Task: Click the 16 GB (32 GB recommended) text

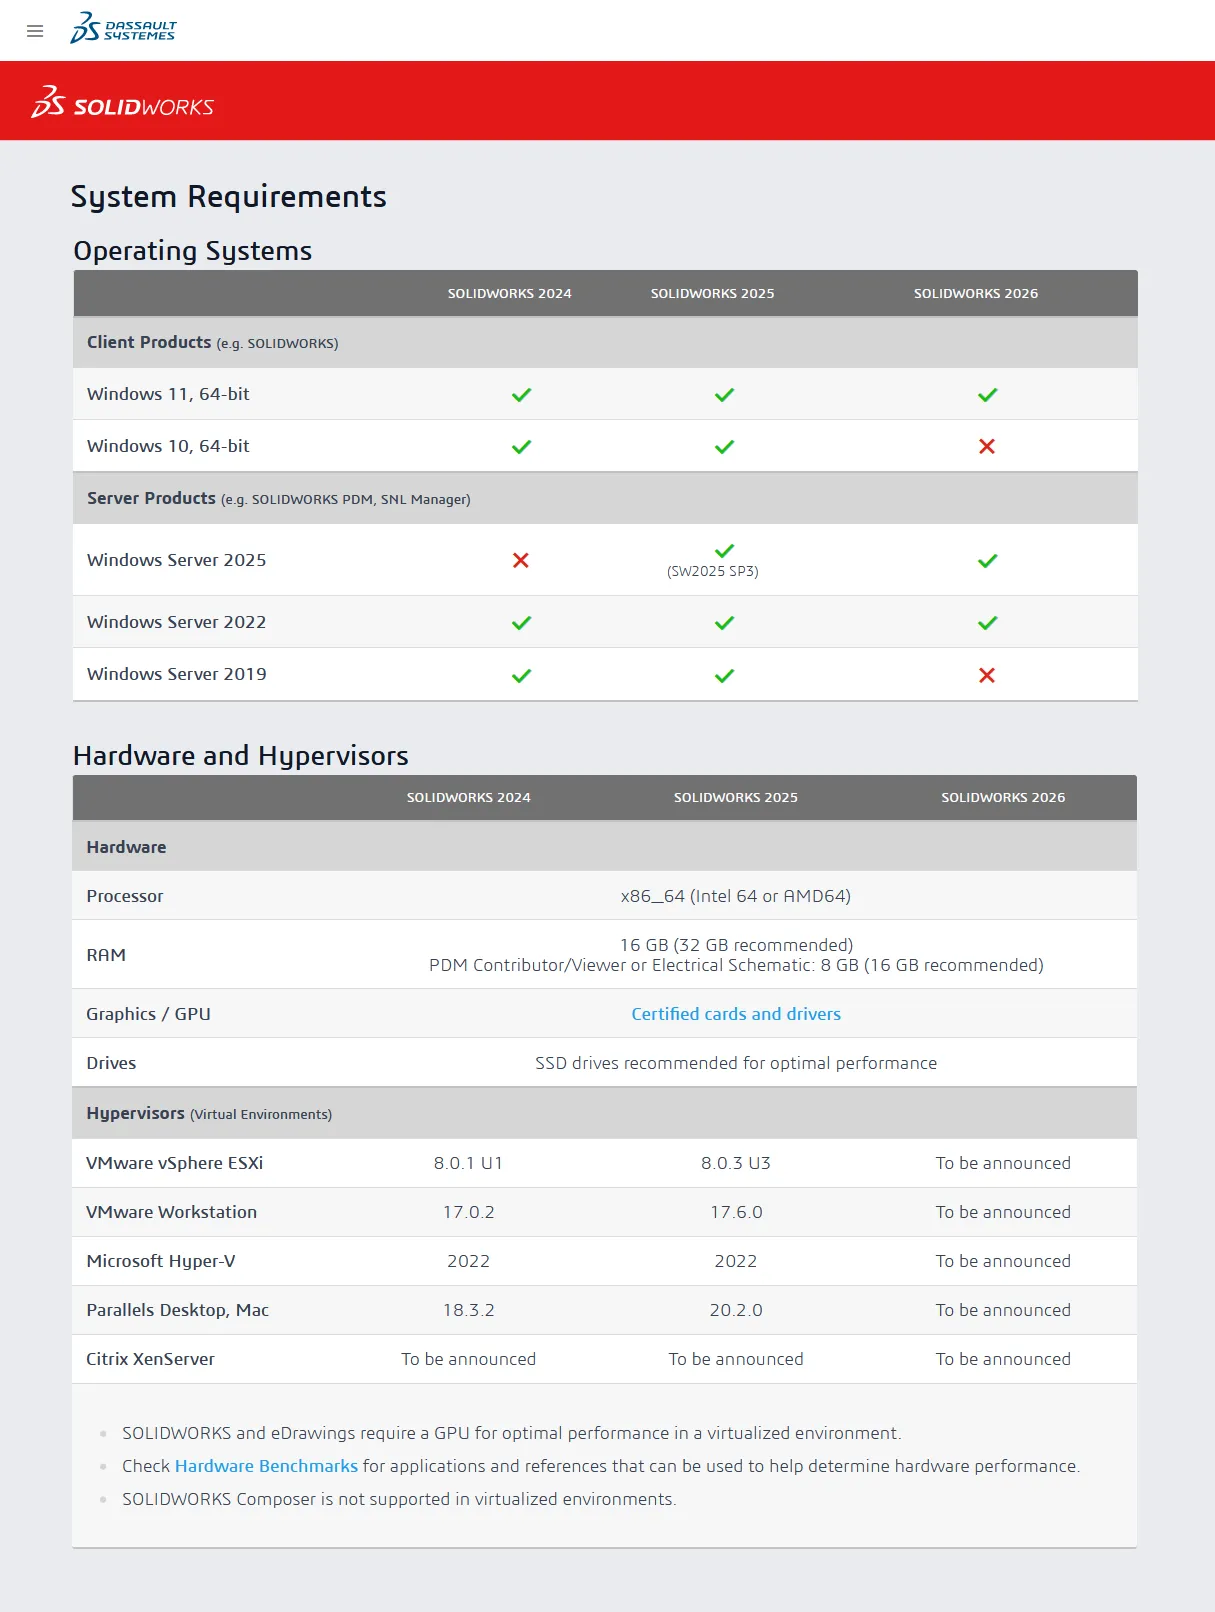Action: coord(736,945)
